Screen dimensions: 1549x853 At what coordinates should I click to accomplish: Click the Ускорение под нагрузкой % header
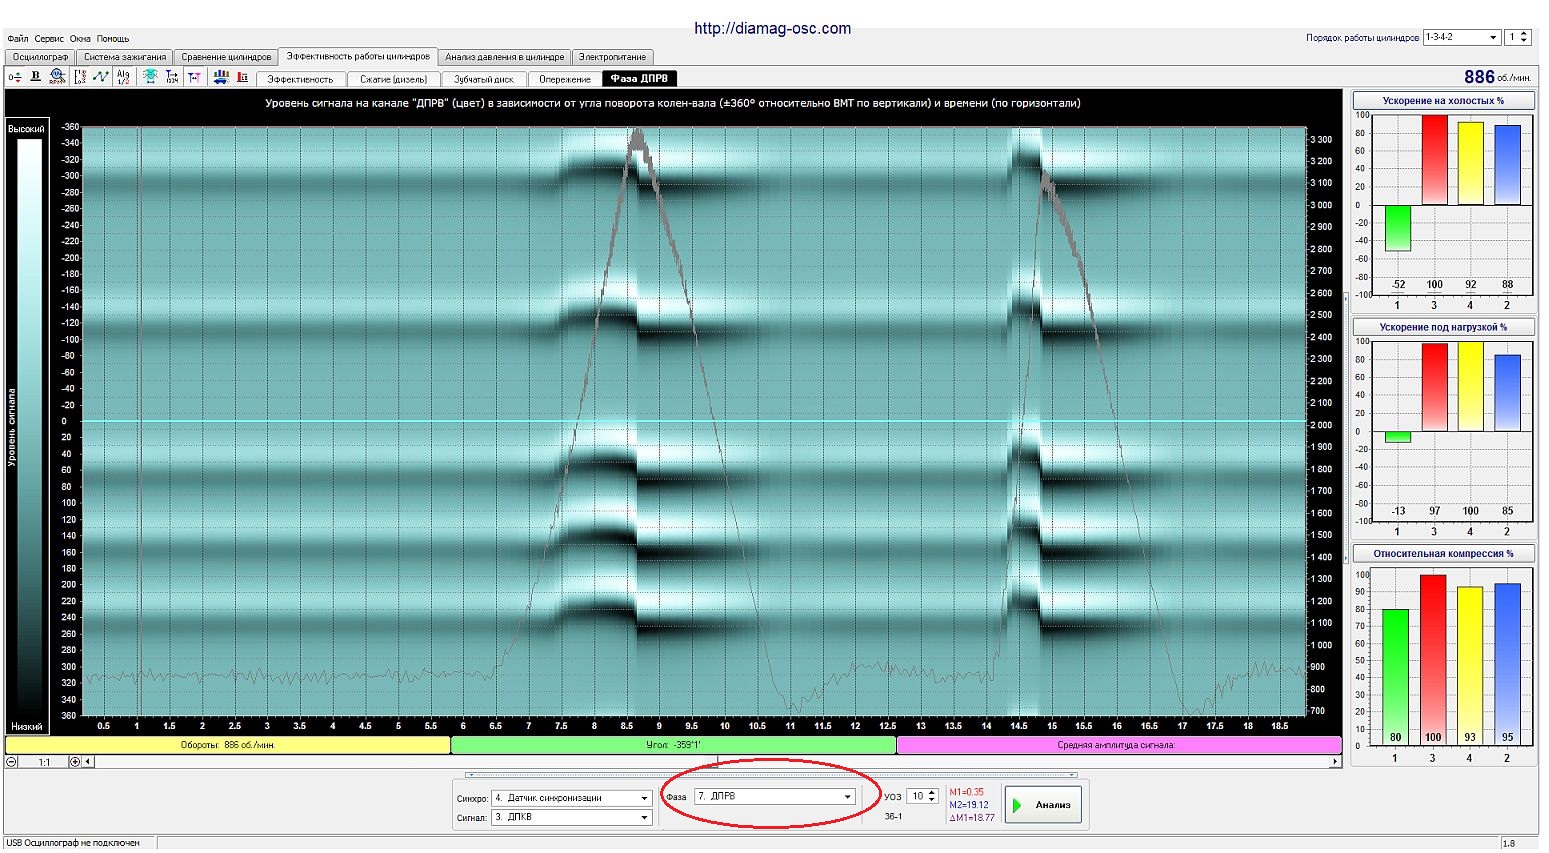coord(1443,327)
